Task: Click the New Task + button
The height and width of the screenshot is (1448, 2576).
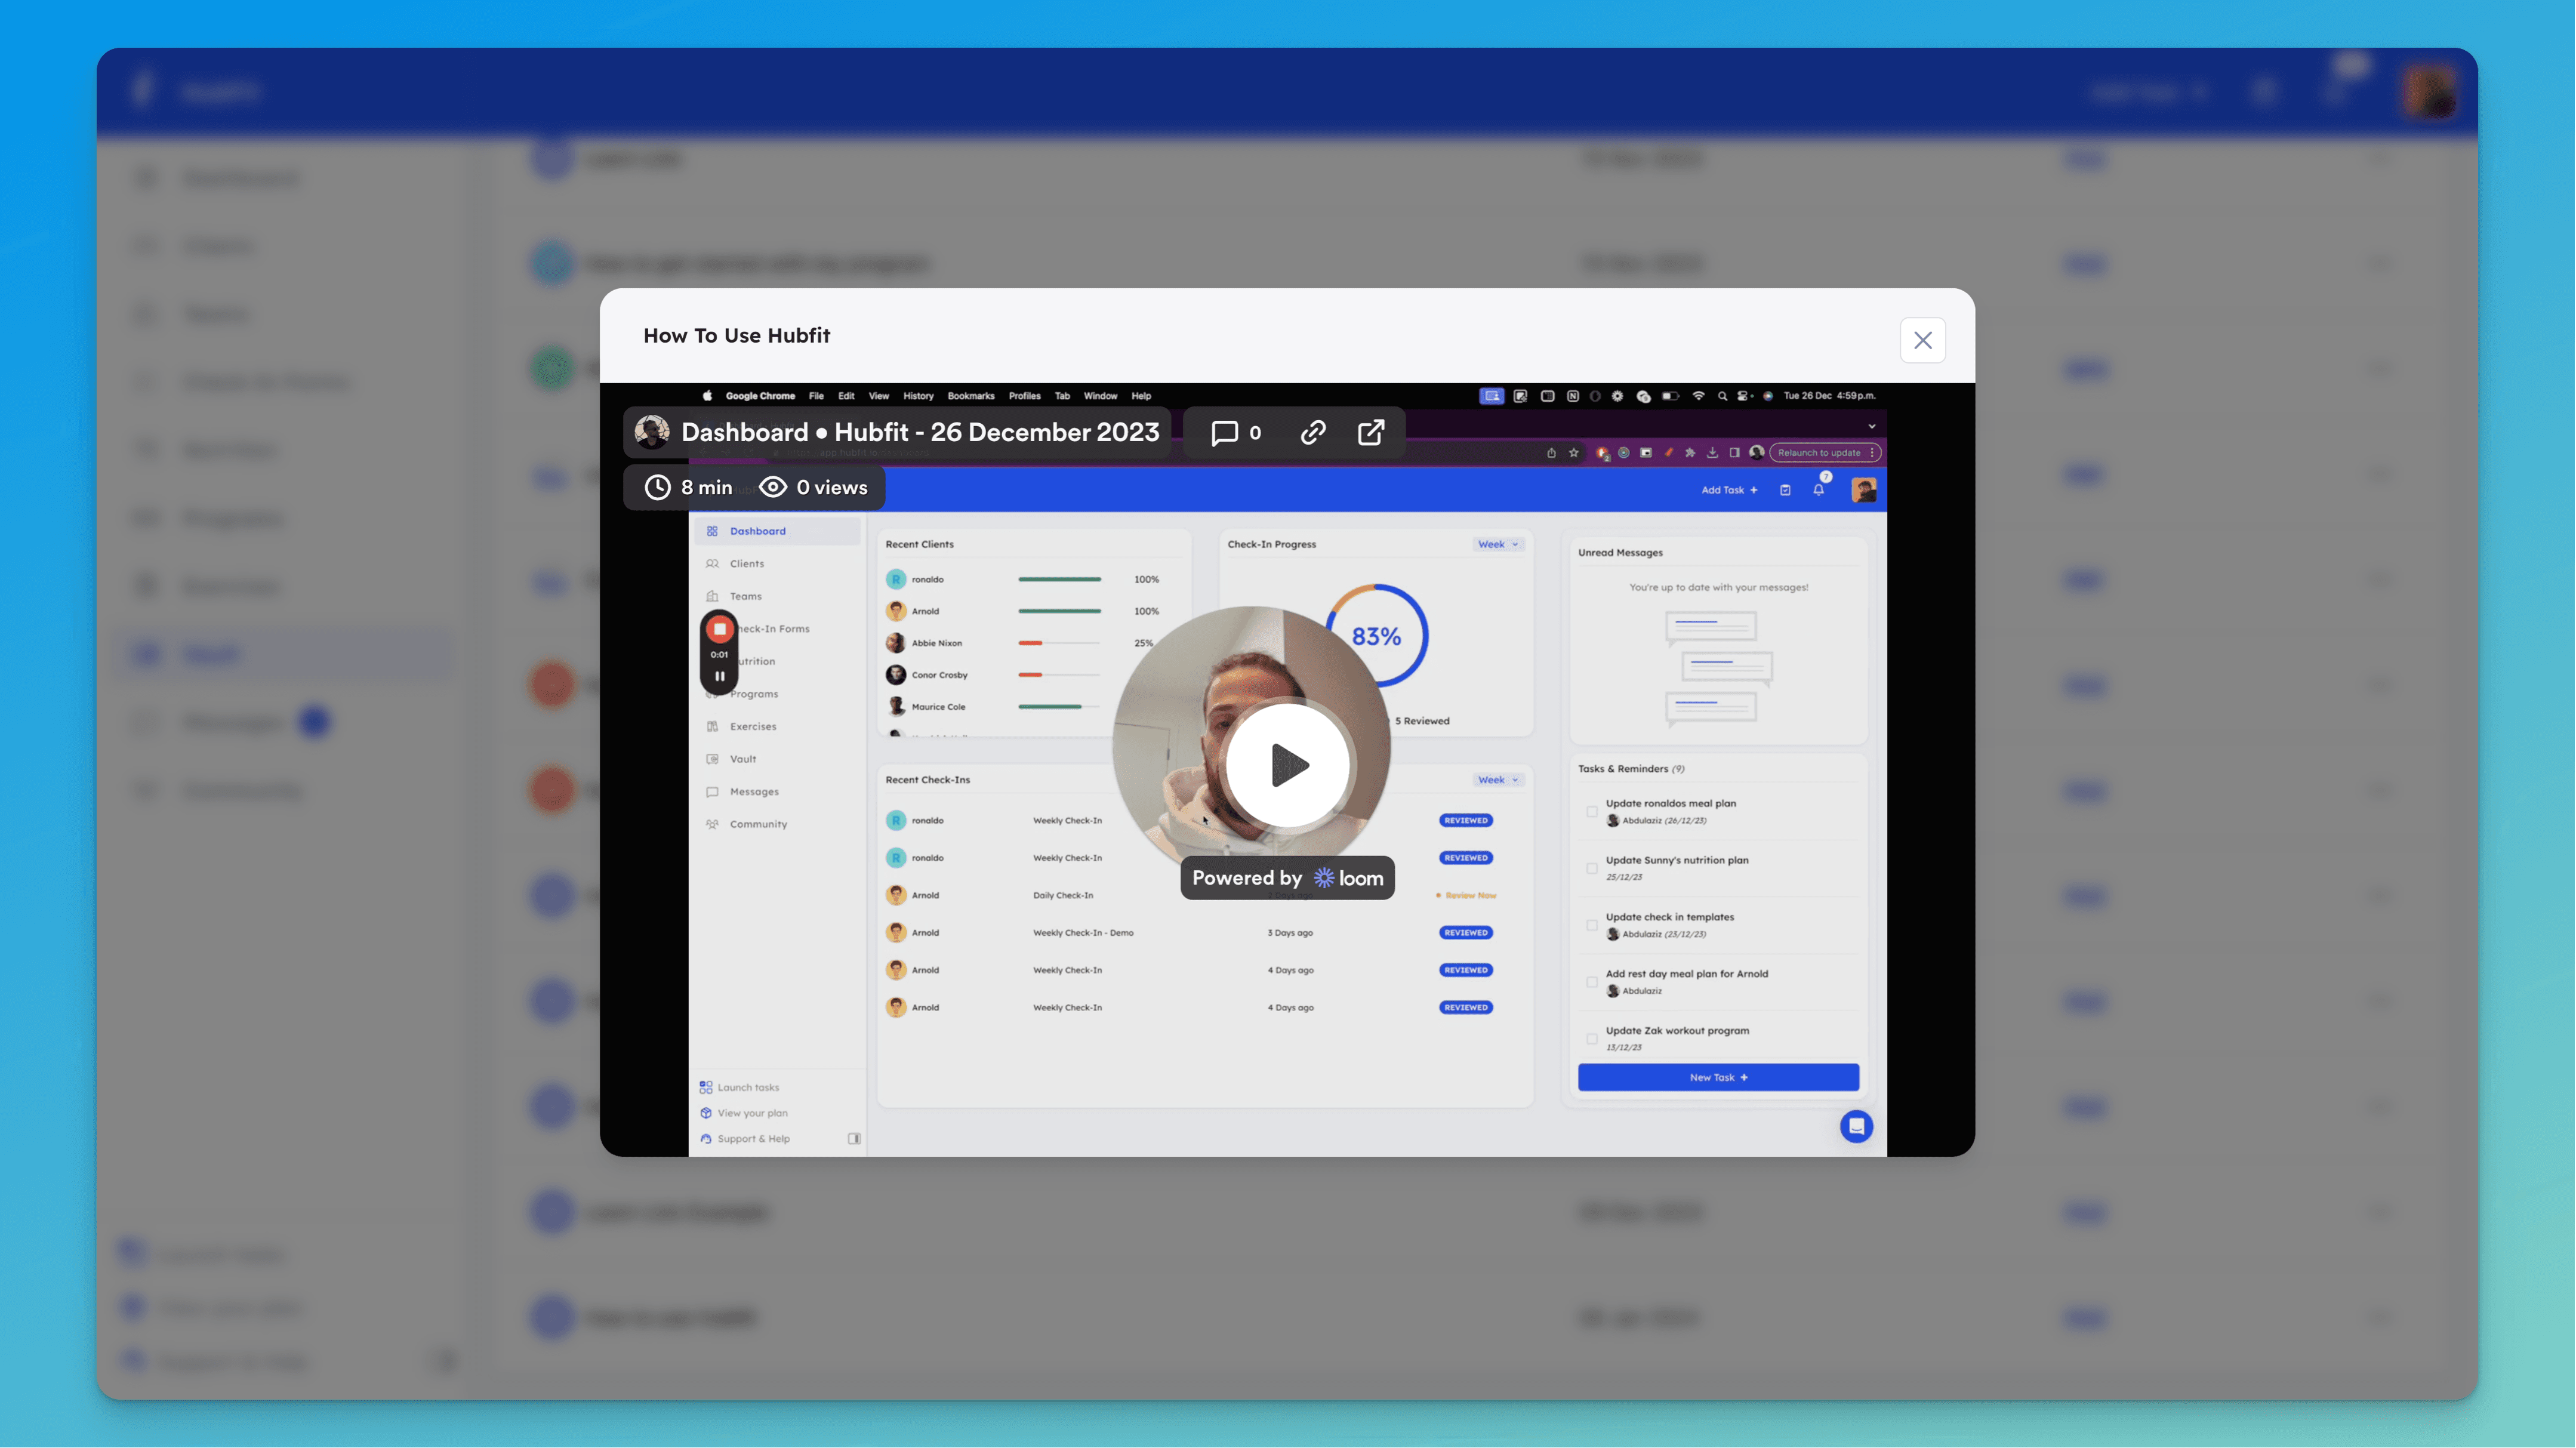Action: [x=1718, y=1078]
